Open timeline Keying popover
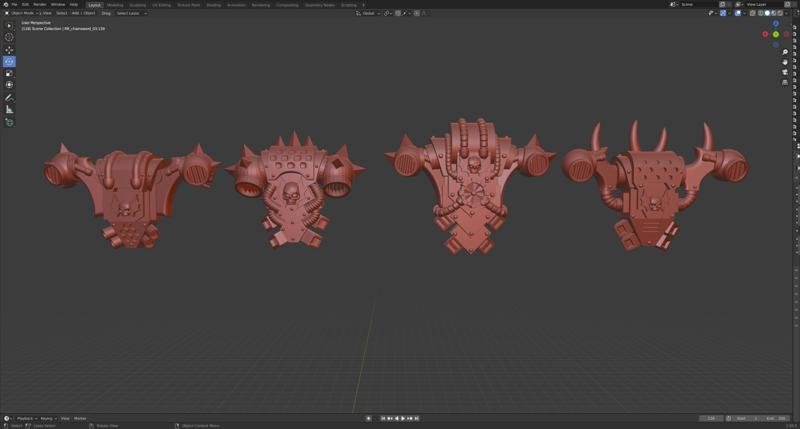 (x=48, y=418)
